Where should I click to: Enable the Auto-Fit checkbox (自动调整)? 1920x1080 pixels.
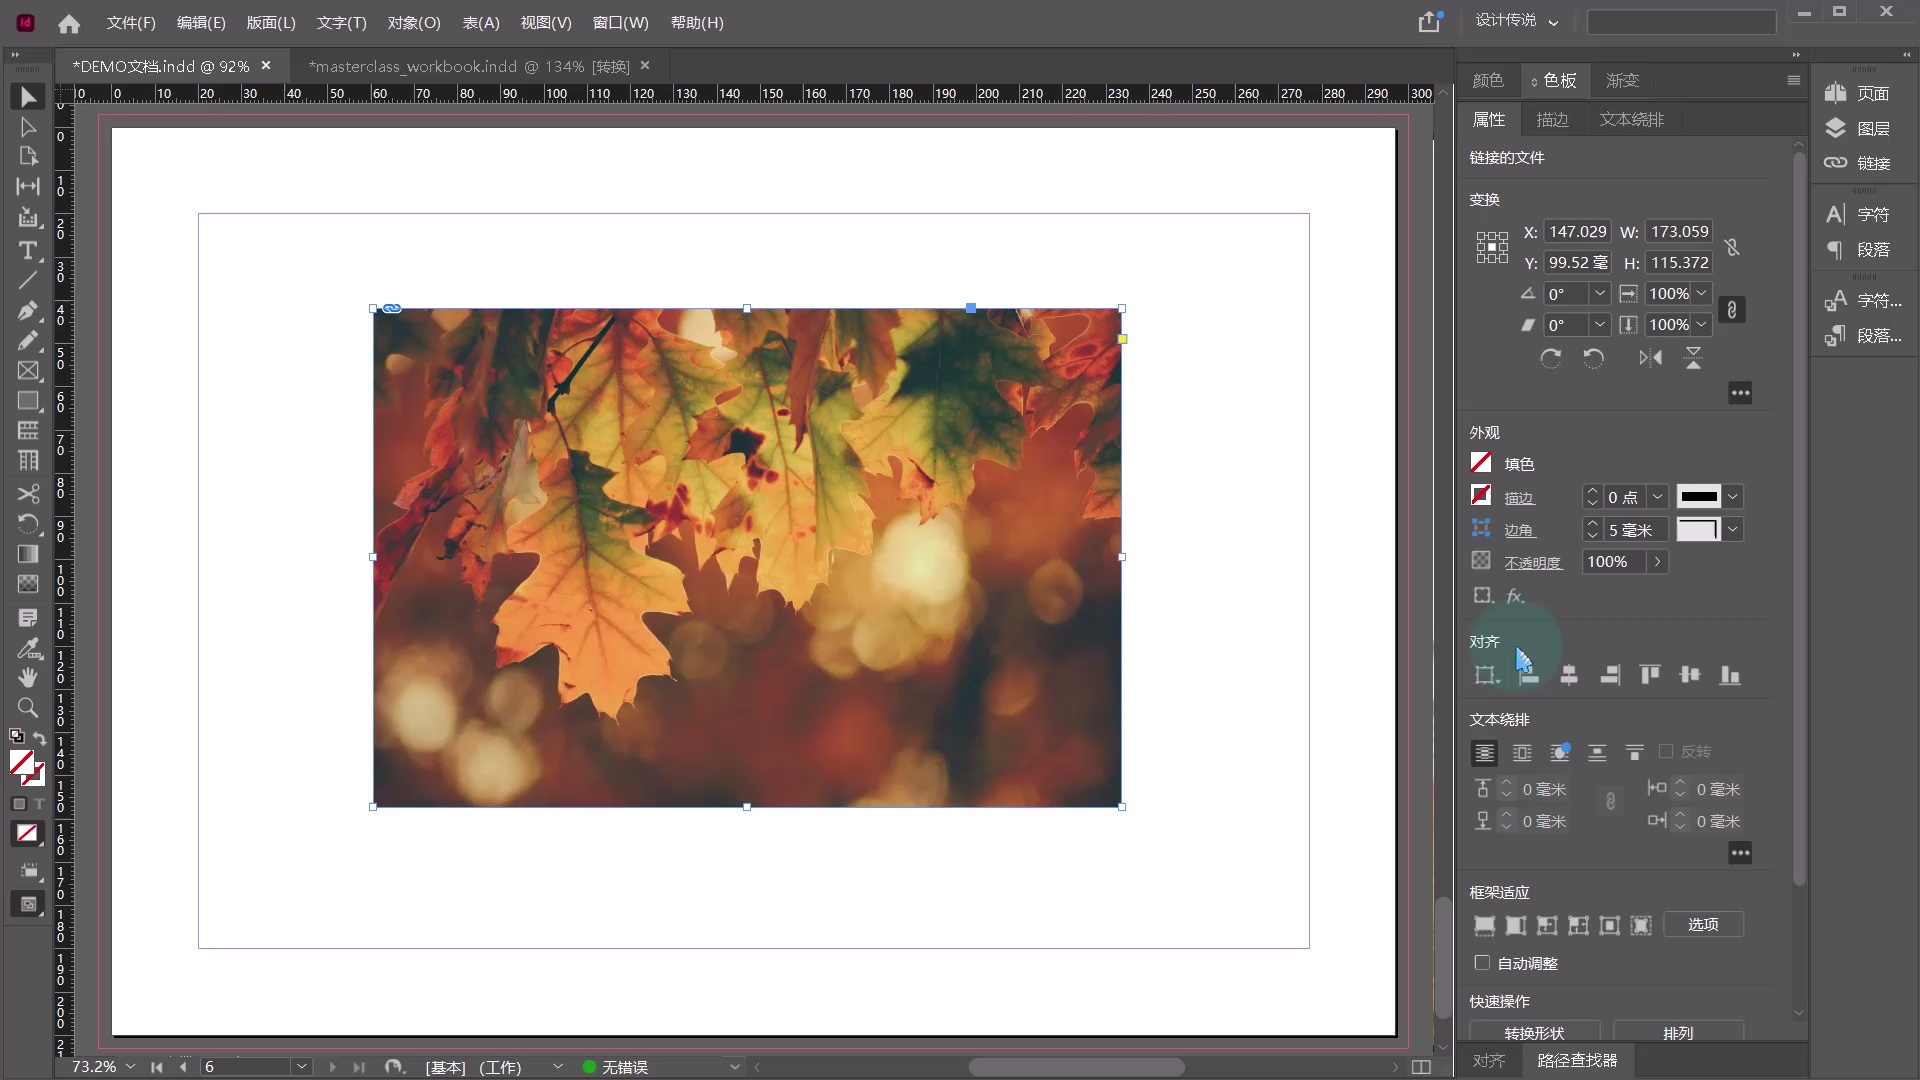pos(1482,963)
